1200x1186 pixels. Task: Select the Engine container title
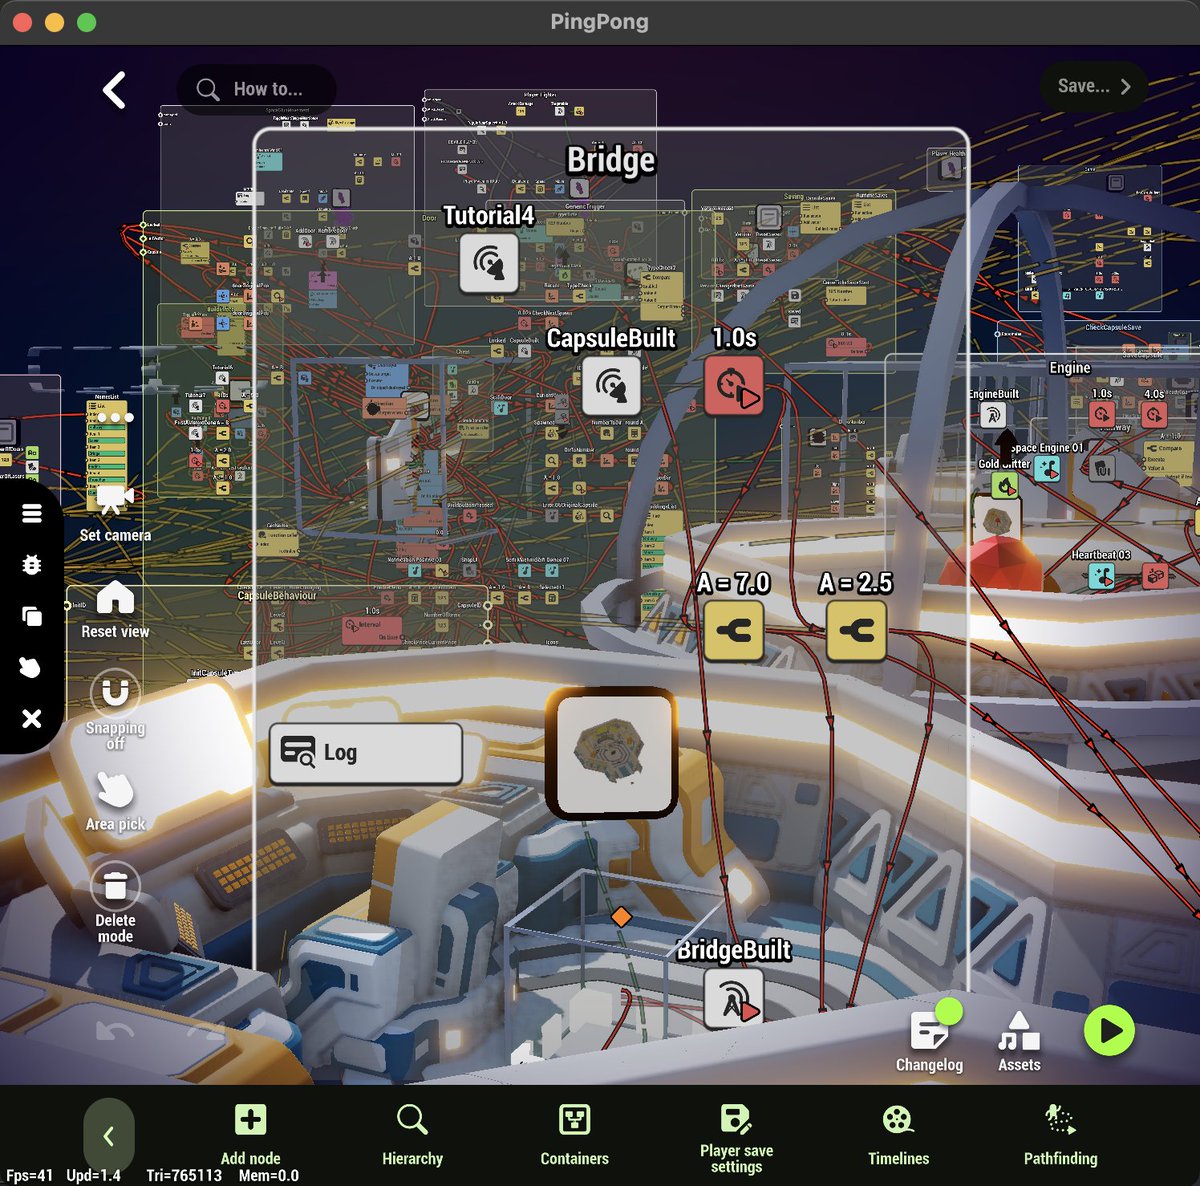1070,368
